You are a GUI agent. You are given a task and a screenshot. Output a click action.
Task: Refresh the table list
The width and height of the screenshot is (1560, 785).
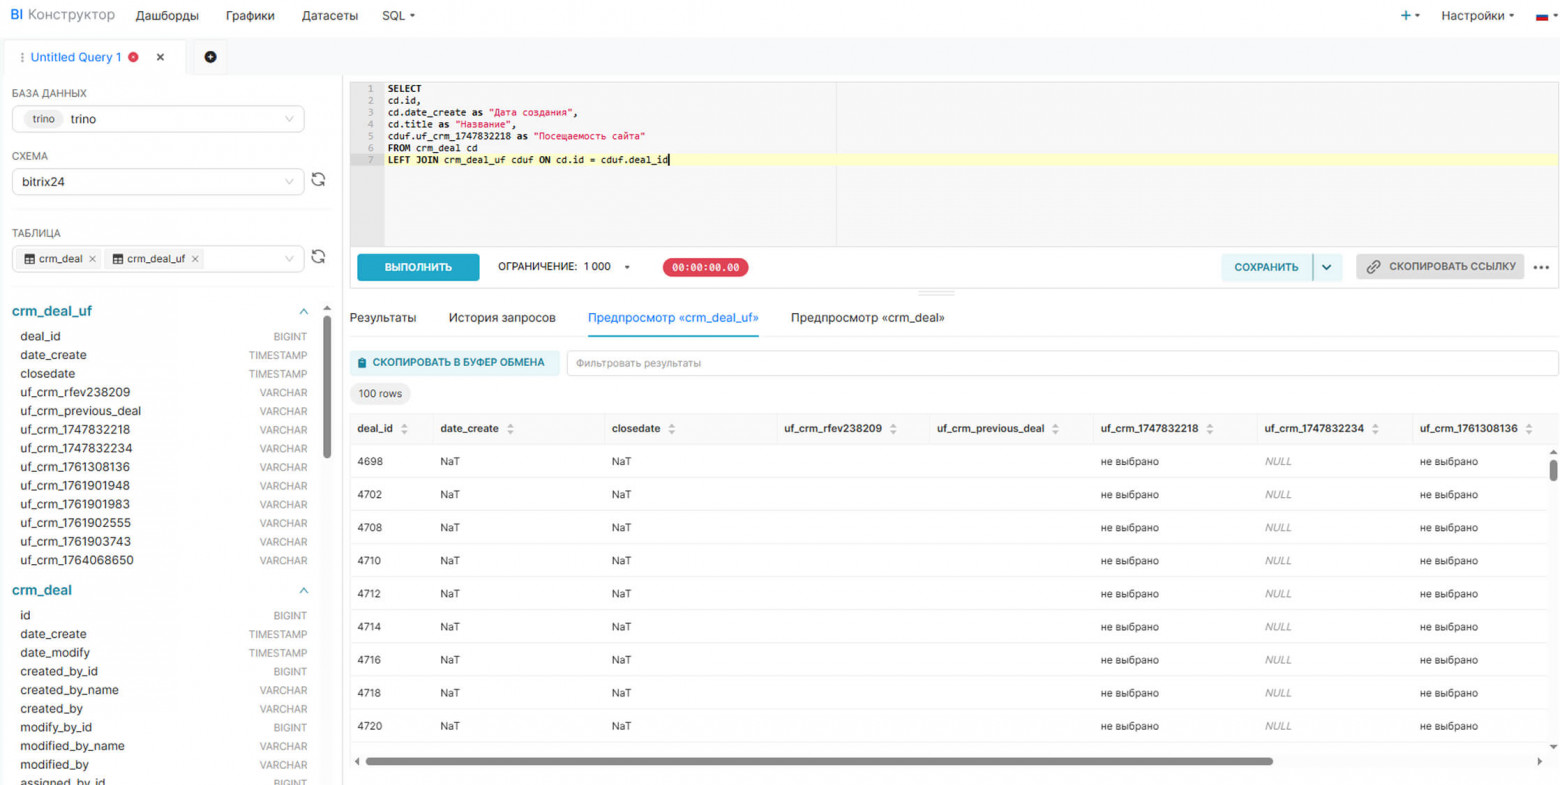pos(318,257)
